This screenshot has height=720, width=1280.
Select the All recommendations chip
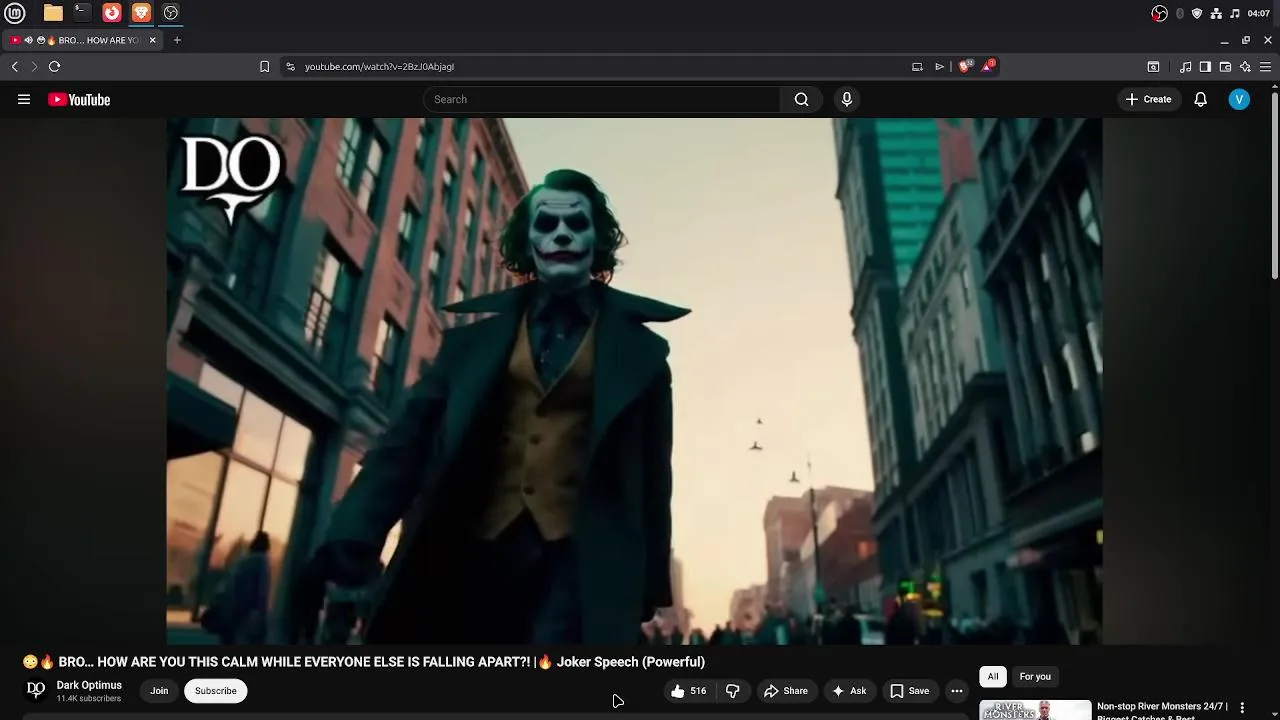[x=993, y=677]
